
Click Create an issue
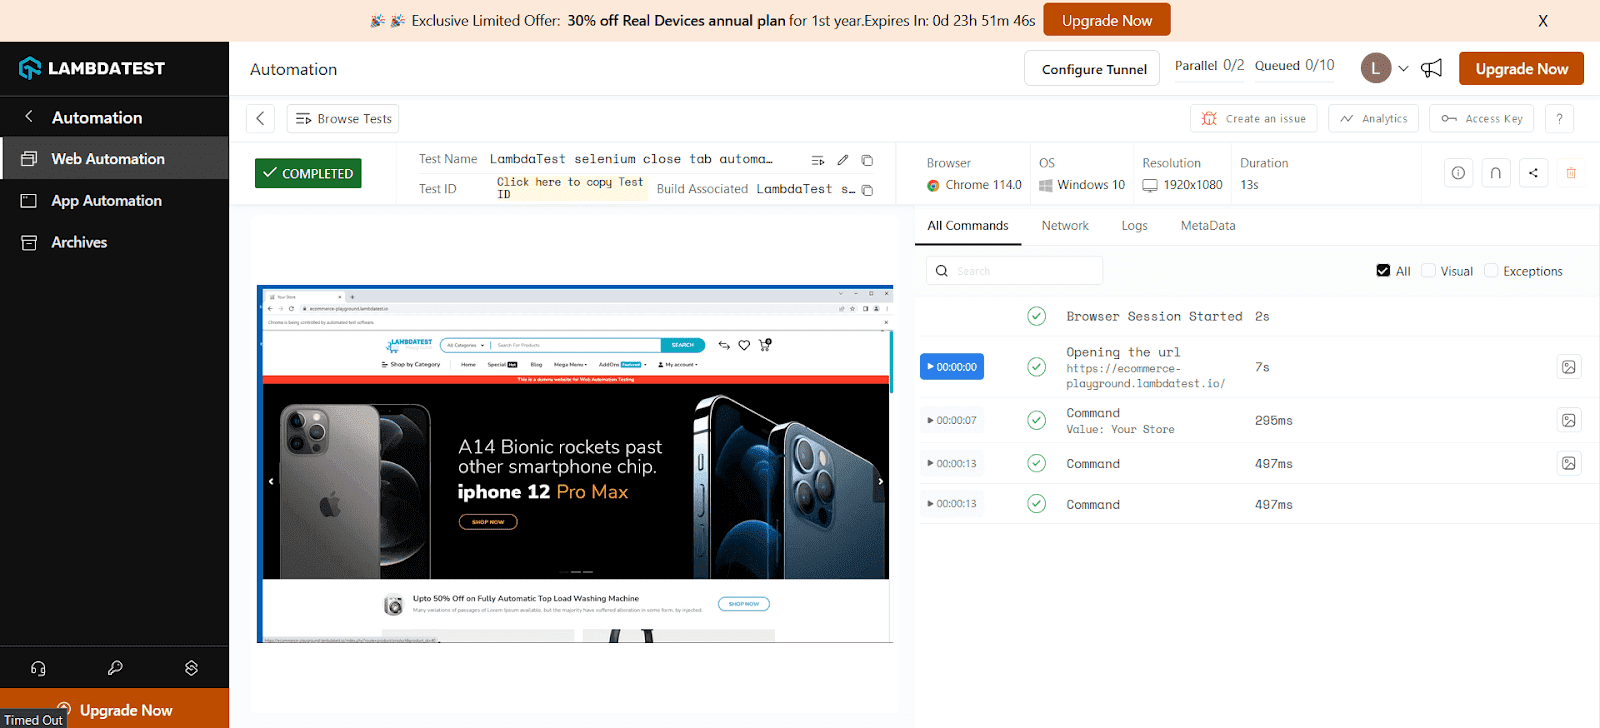1254,118
